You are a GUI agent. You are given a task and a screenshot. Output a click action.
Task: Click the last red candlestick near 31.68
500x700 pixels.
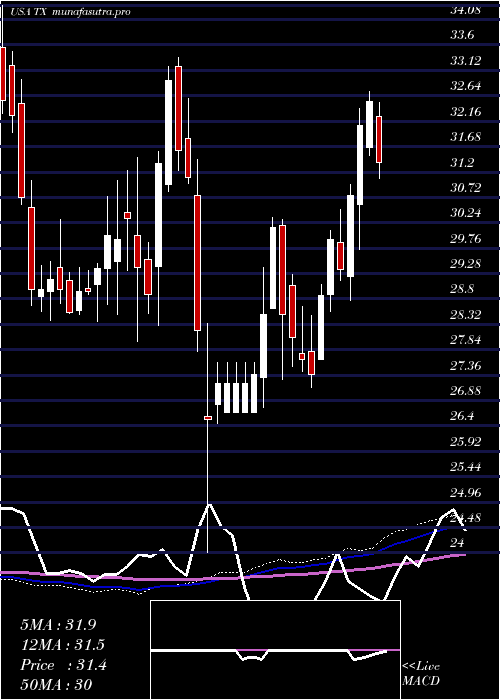click(379, 139)
